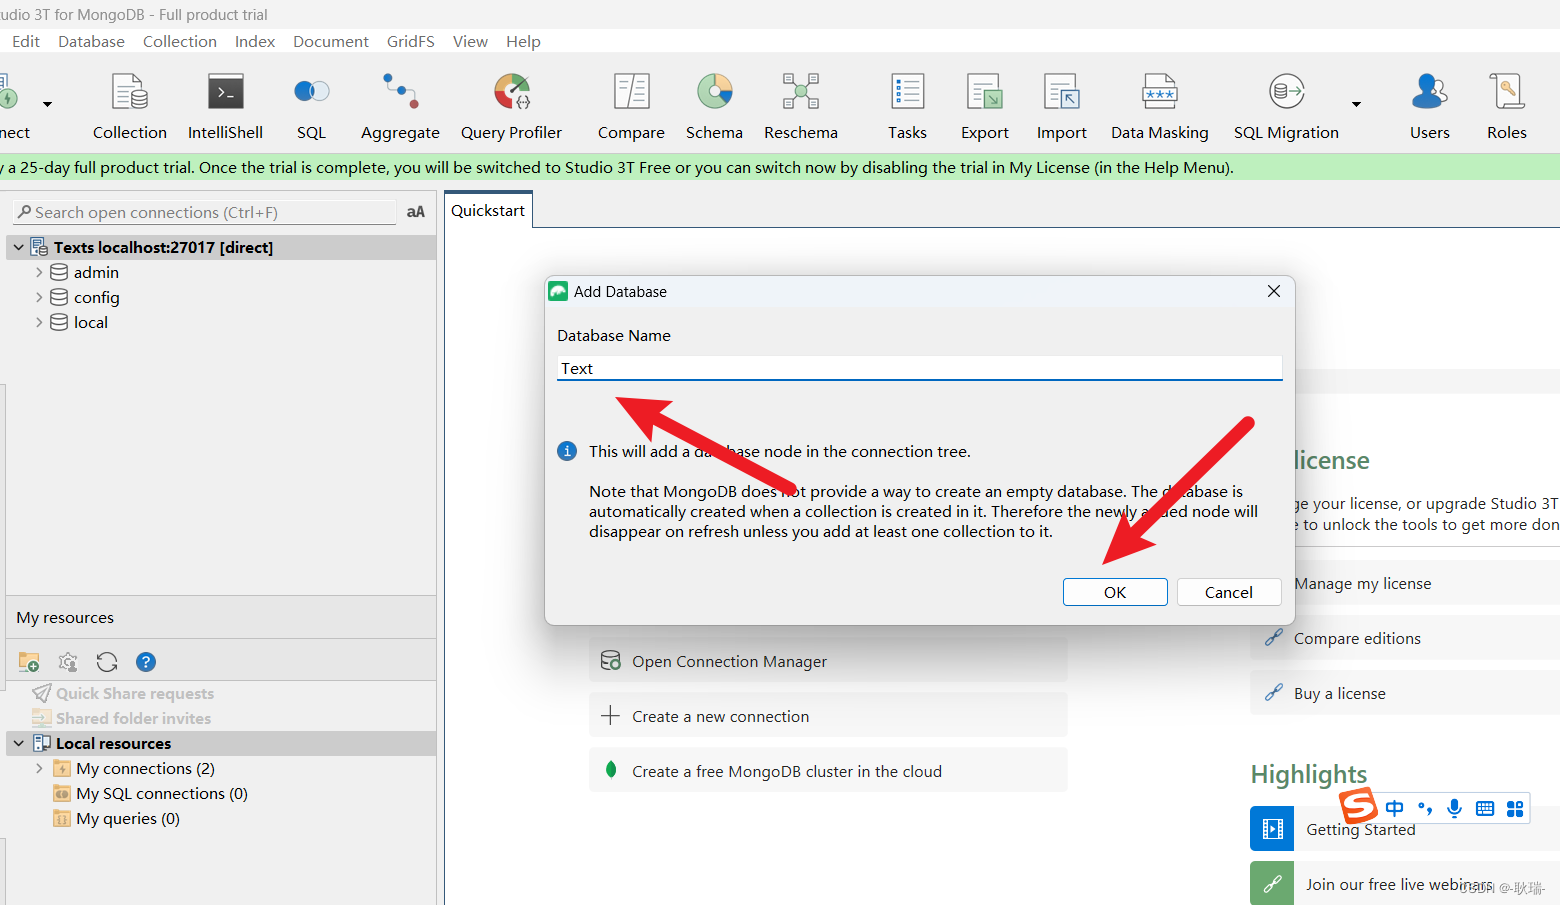Open the Sogou soft keyboard icon
1560x905 pixels.
coord(1485,808)
